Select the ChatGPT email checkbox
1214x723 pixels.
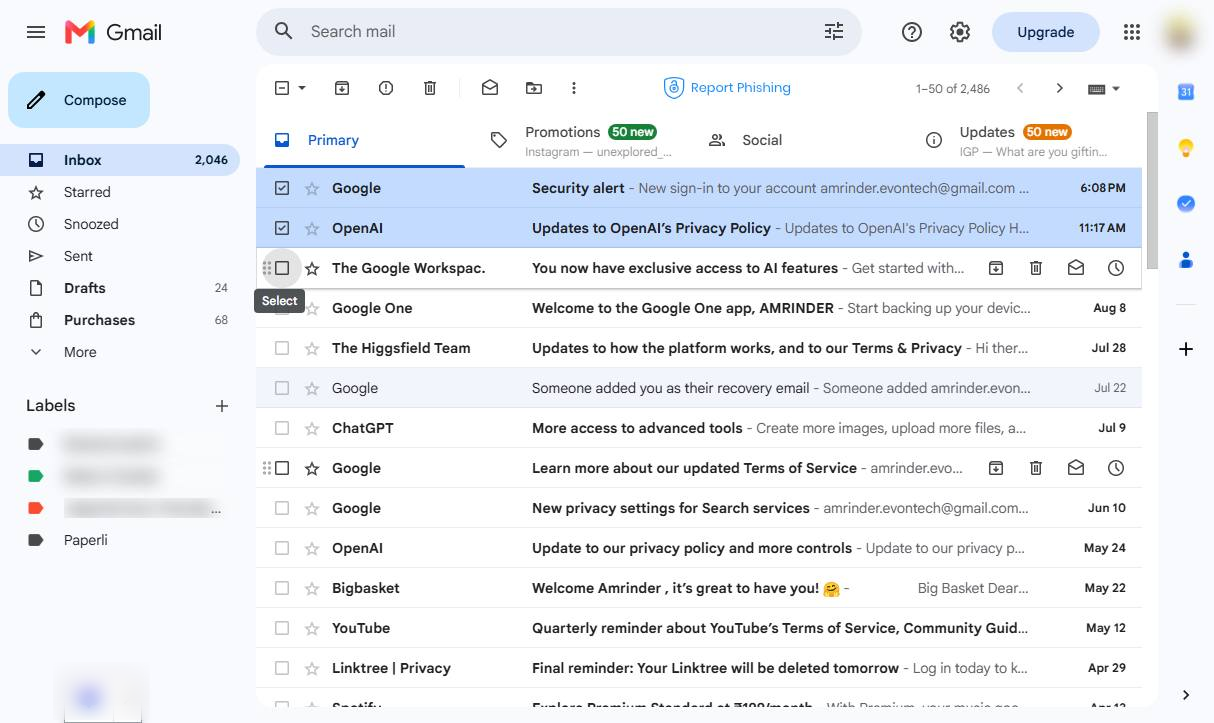click(282, 428)
